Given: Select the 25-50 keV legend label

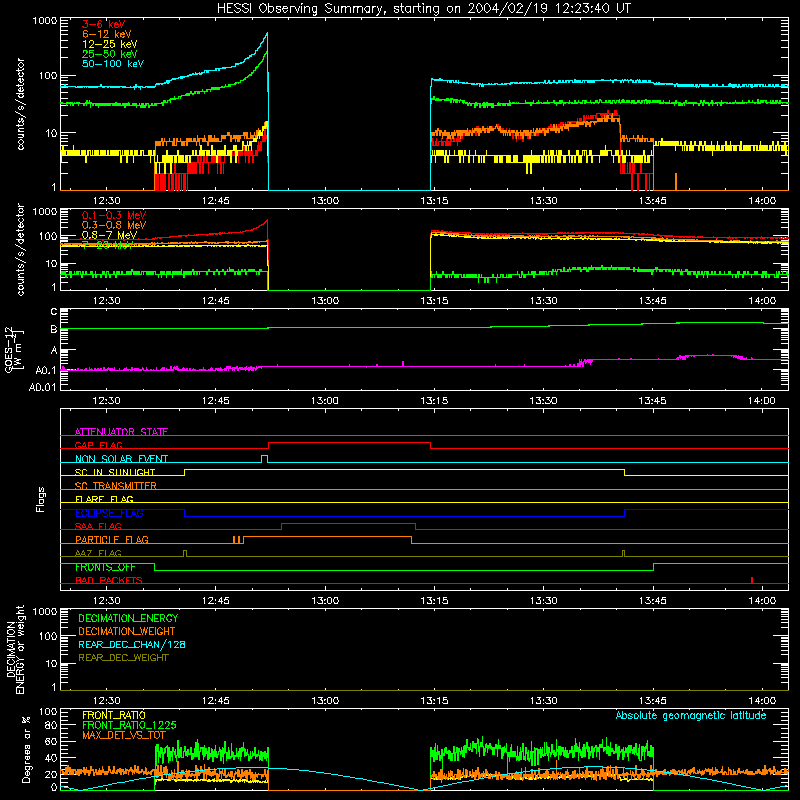Looking at the screenshot, I should click(x=109, y=54).
